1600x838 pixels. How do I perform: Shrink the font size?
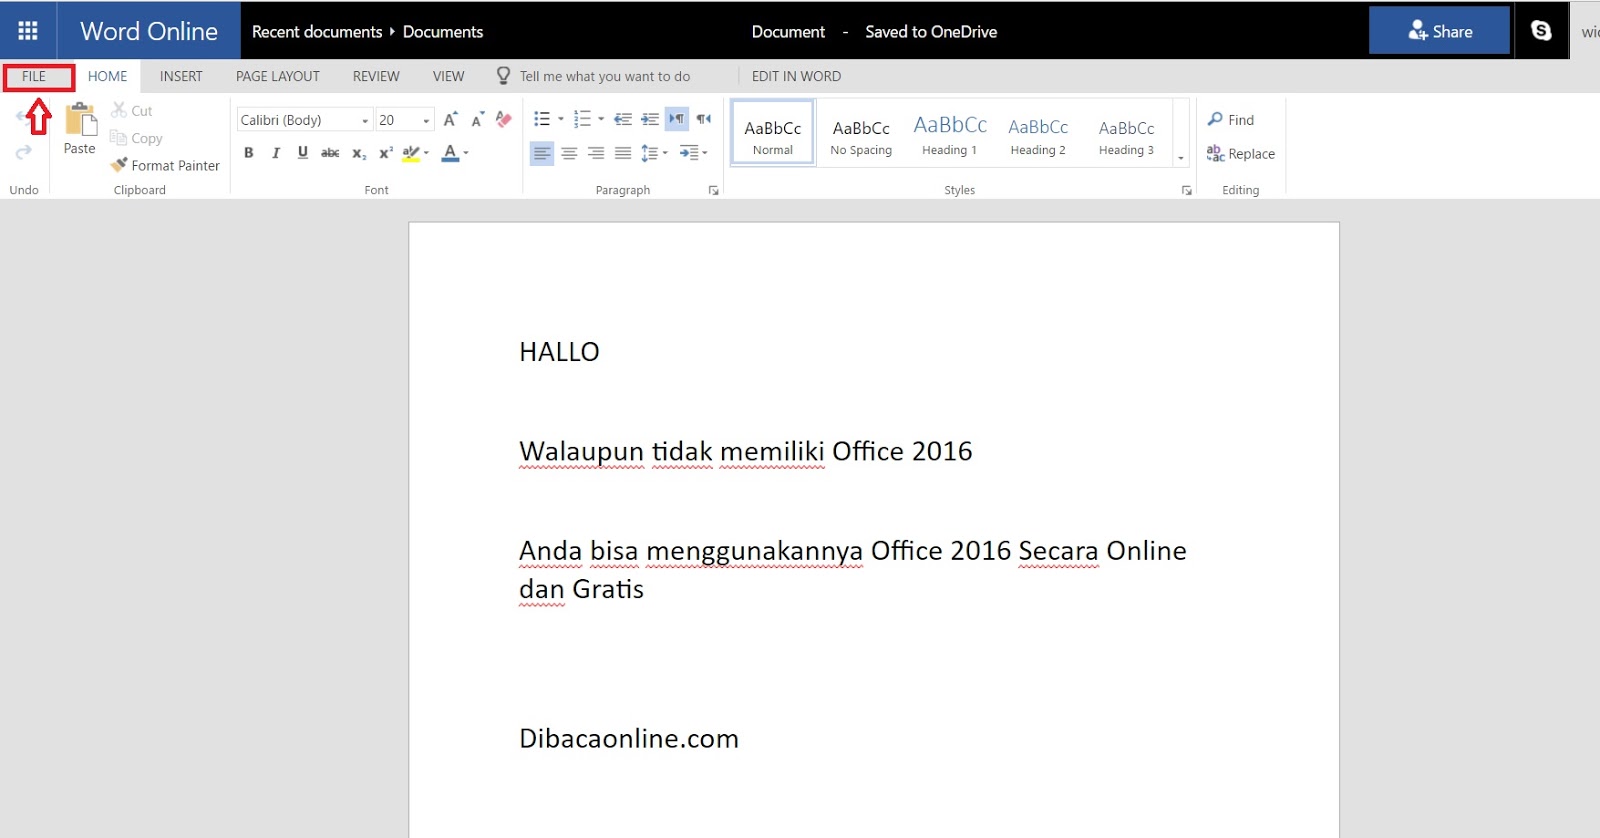click(x=477, y=120)
